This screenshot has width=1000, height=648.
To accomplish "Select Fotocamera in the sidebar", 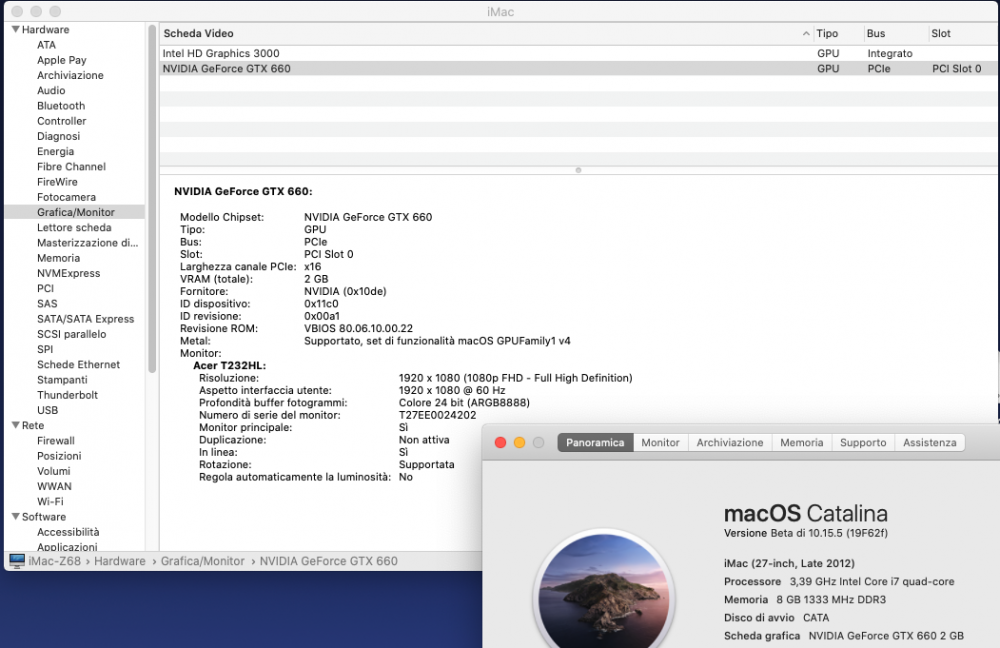I will (66, 197).
